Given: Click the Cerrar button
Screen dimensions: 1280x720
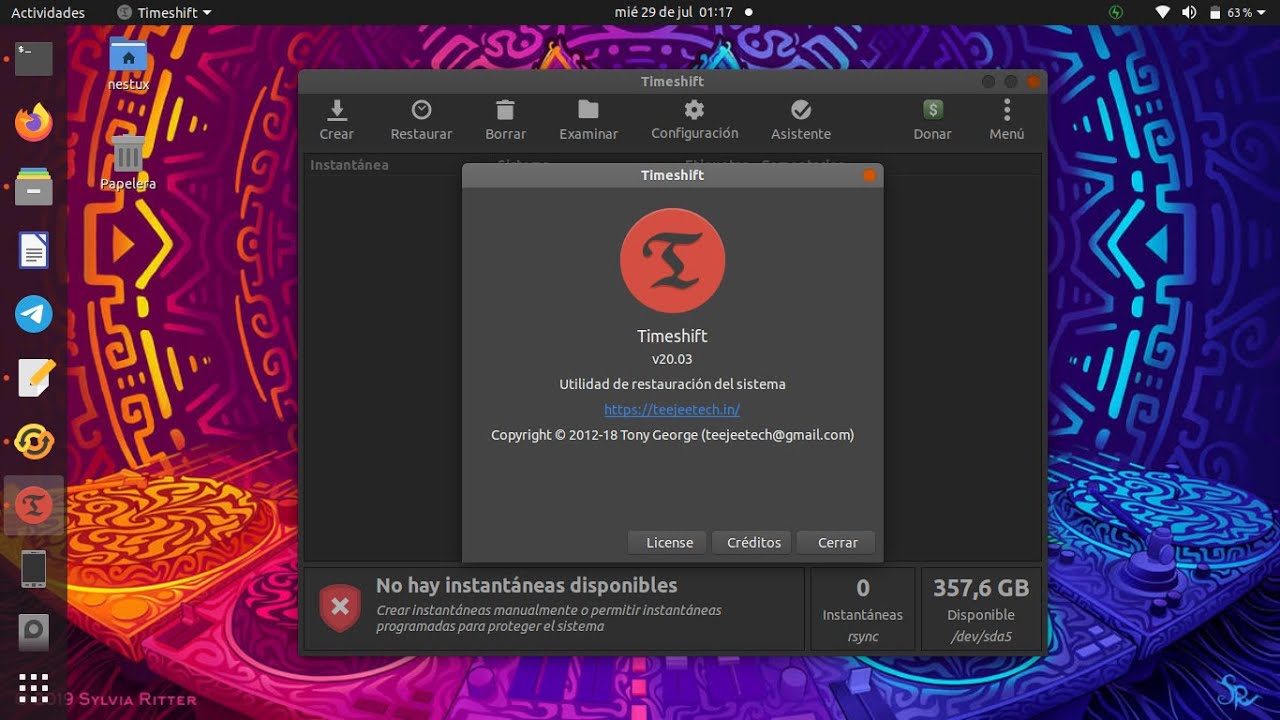Looking at the screenshot, I should (x=837, y=542).
